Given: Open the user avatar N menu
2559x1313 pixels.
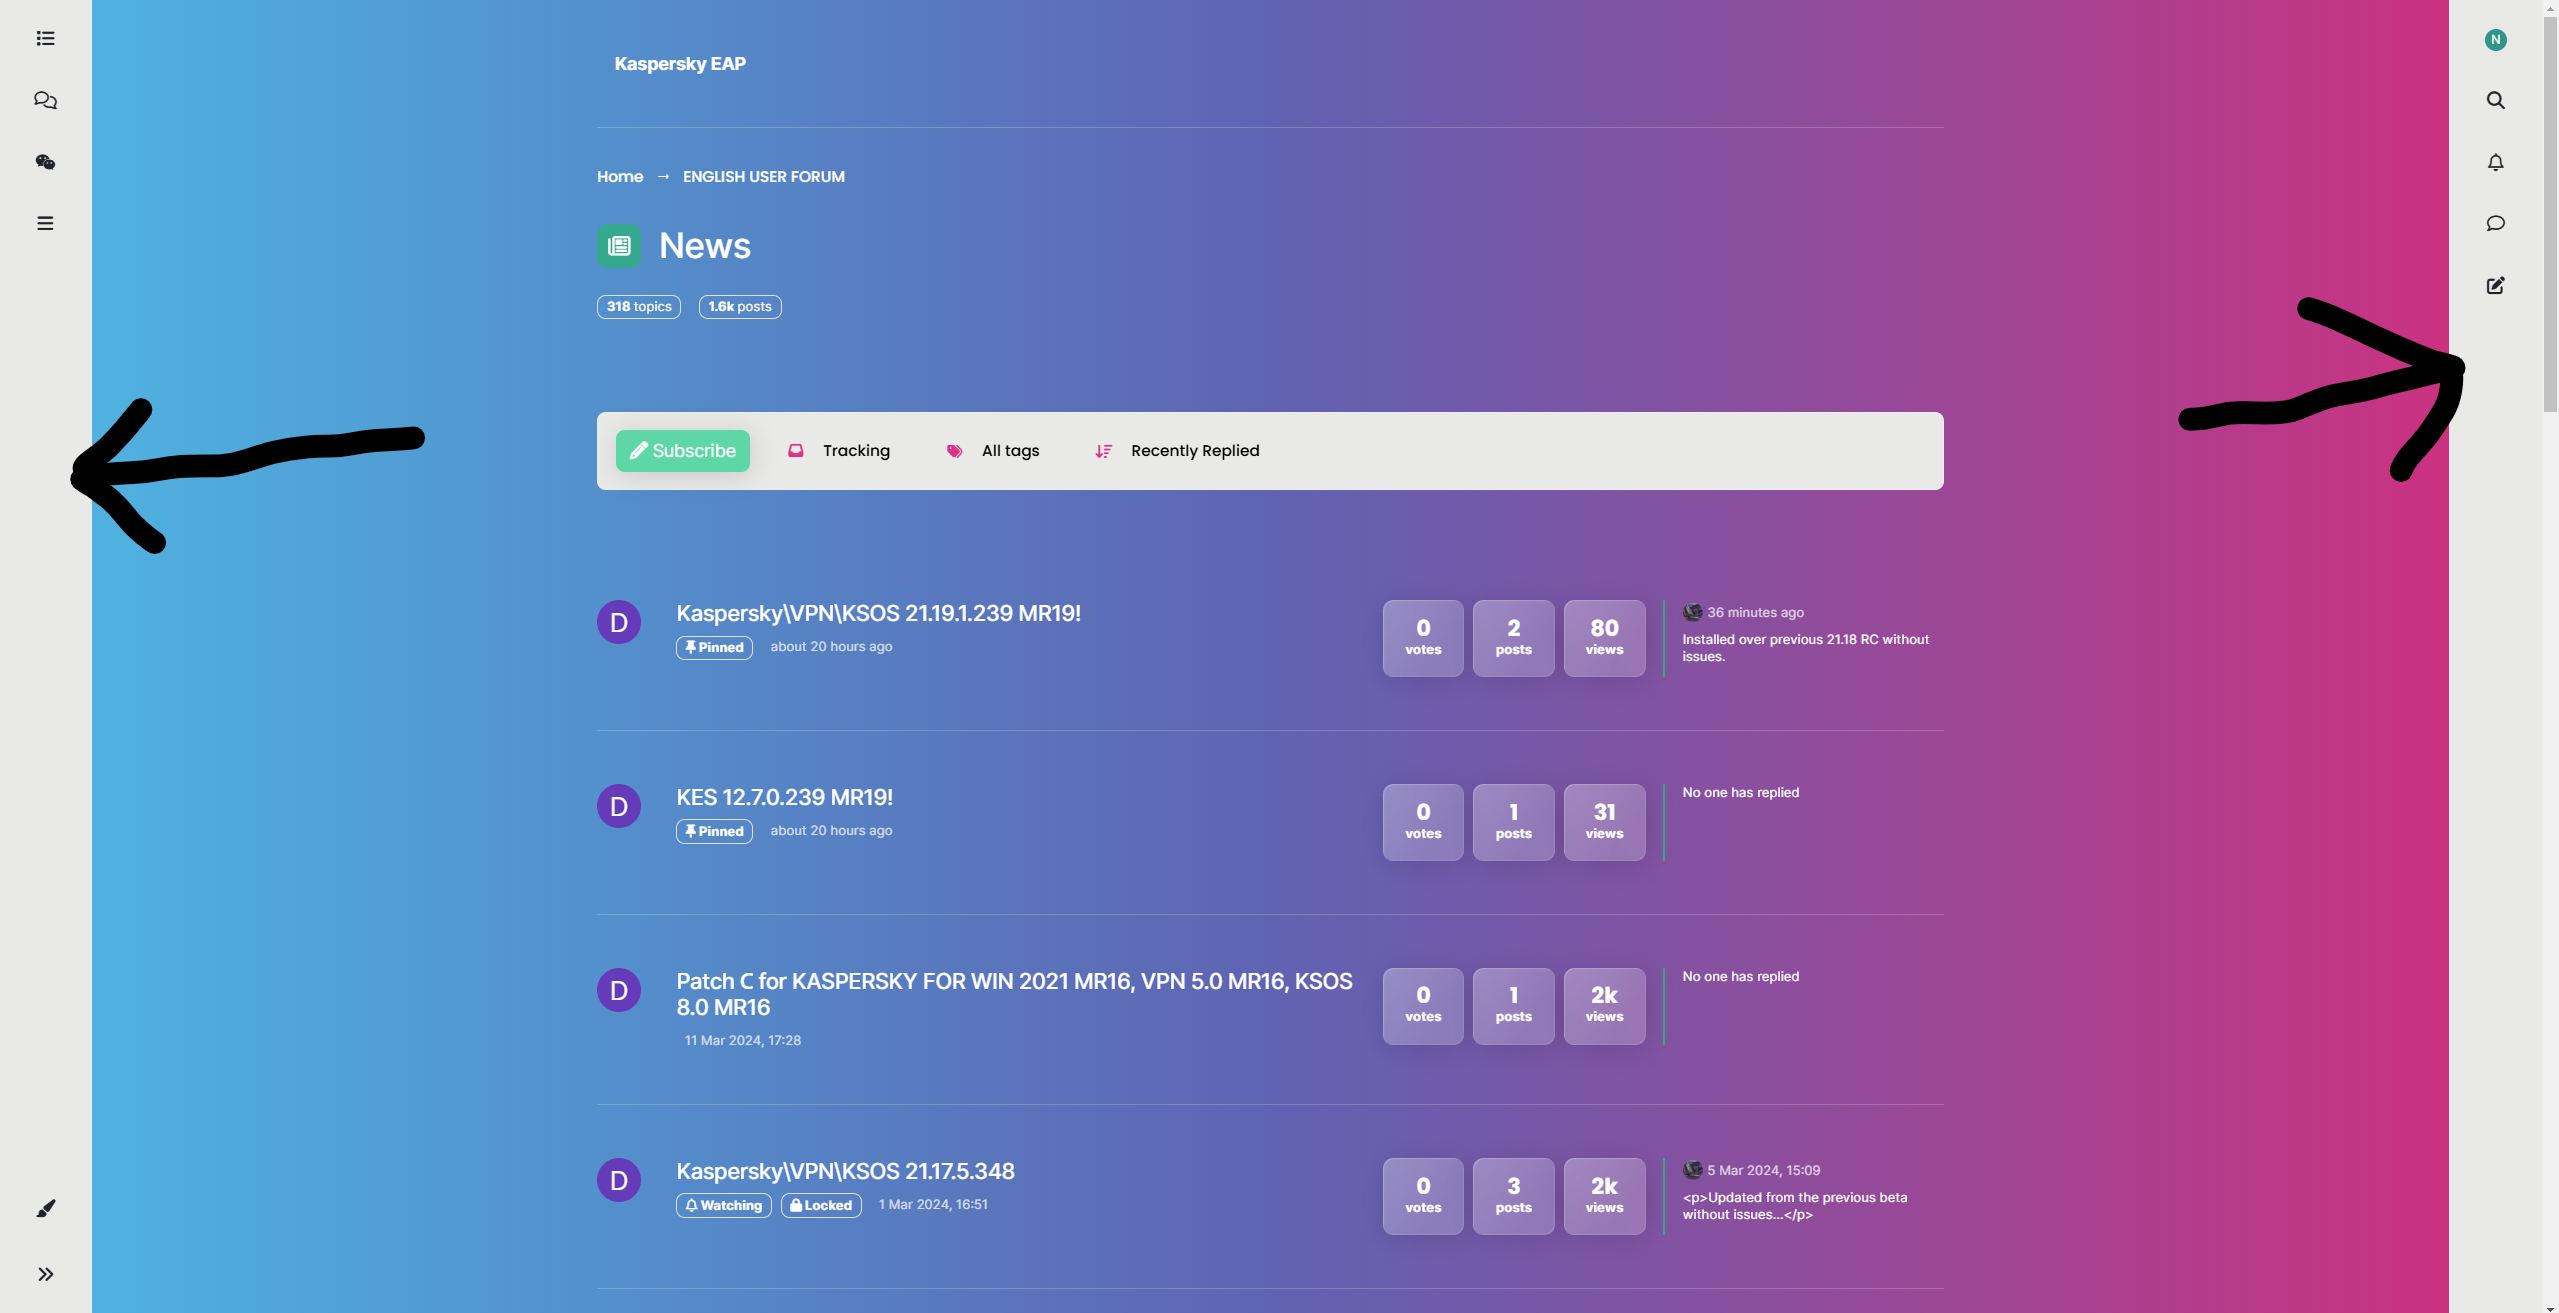Looking at the screenshot, I should (x=2496, y=40).
